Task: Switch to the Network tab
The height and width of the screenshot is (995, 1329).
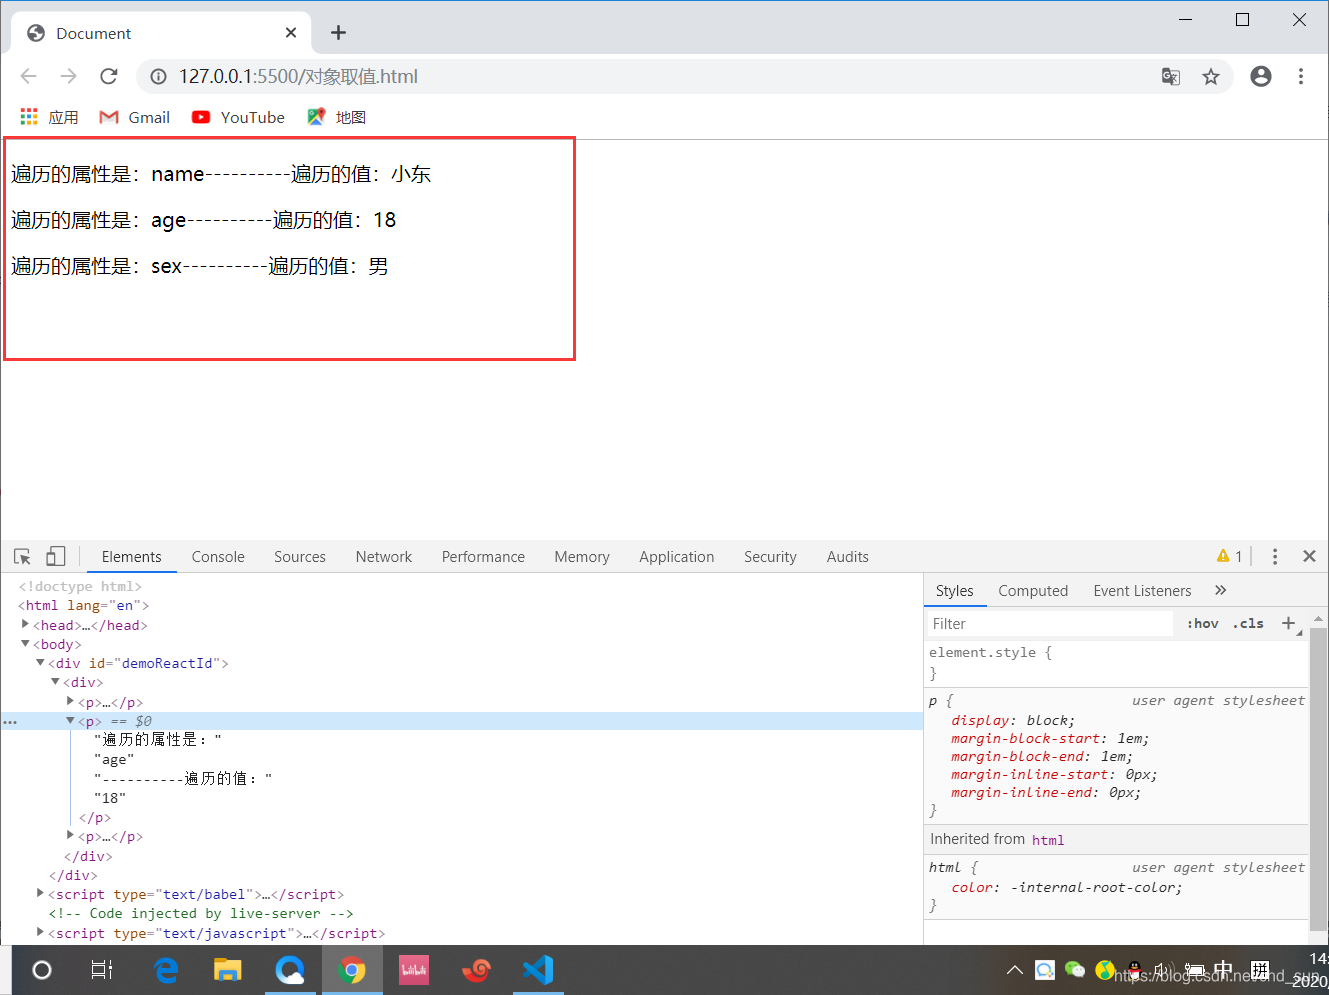Action: point(384,557)
